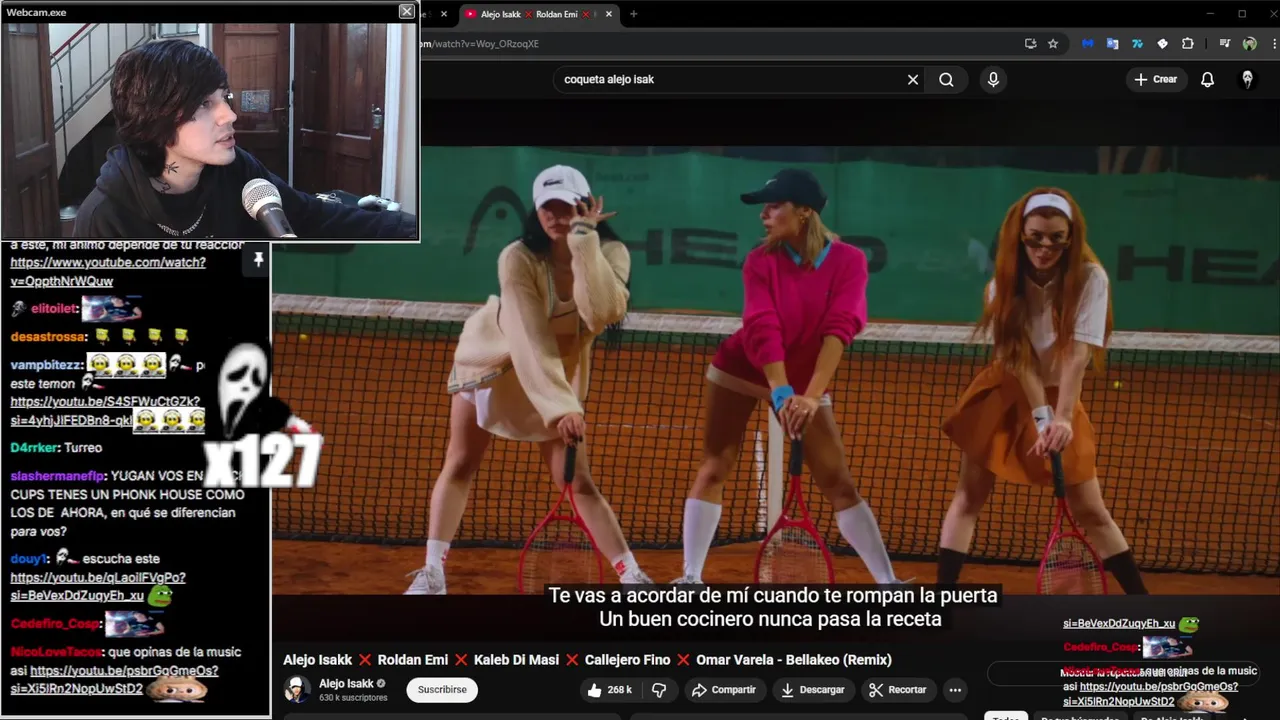
Task: Open the 7TV extension icon
Action: click(1137, 44)
